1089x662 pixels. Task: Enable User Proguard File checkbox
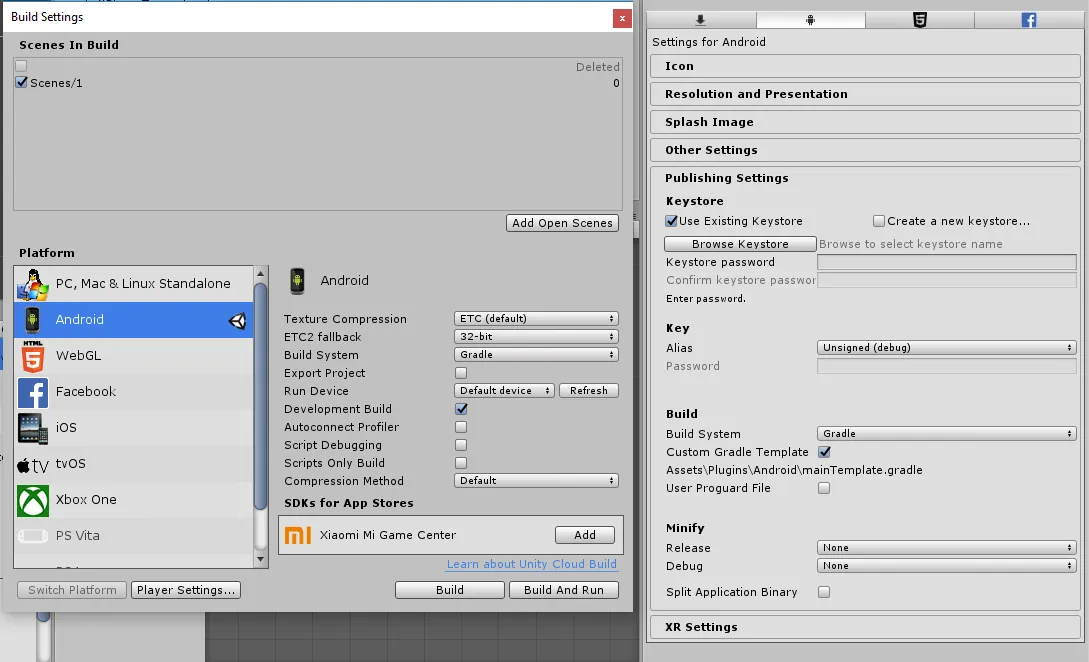[x=824, y=488]
